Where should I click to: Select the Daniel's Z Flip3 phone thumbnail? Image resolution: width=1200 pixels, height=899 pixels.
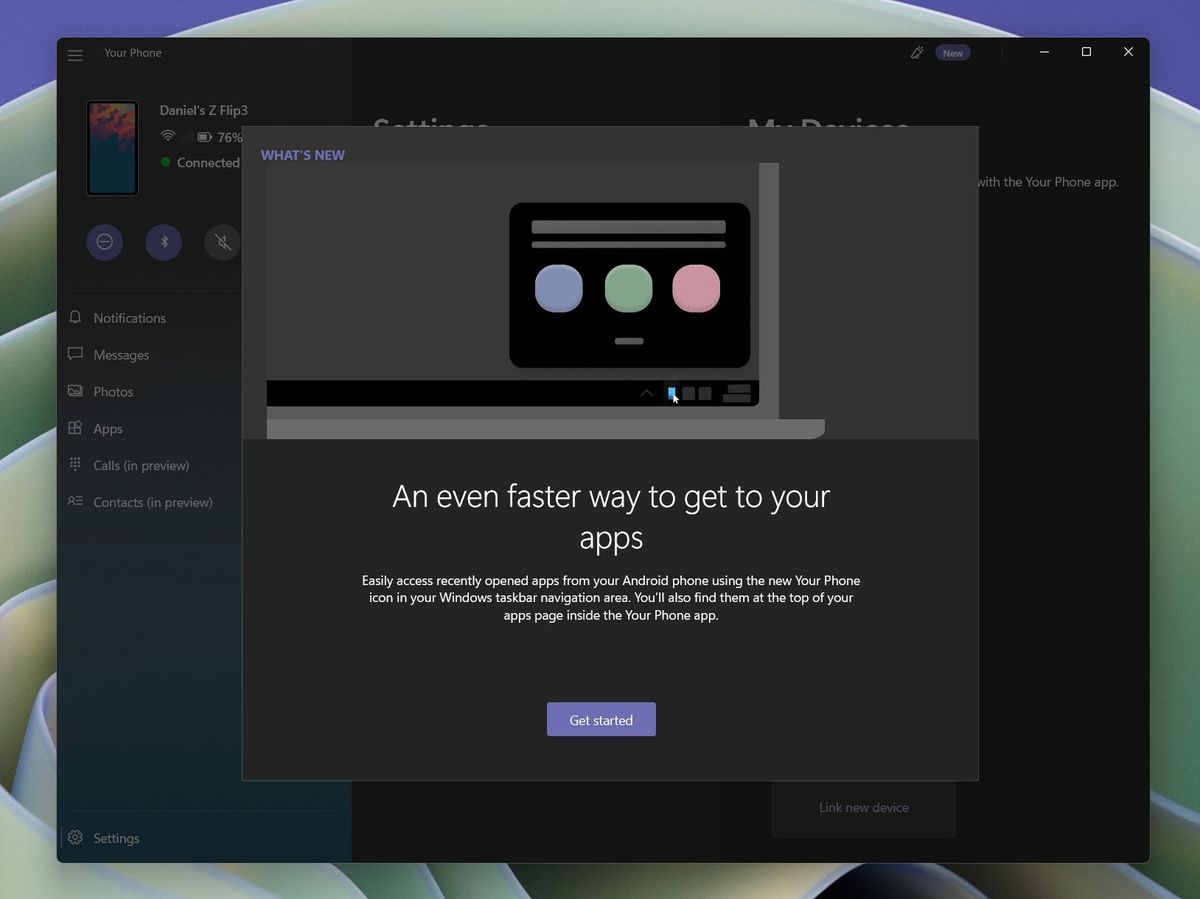point(112,147)
